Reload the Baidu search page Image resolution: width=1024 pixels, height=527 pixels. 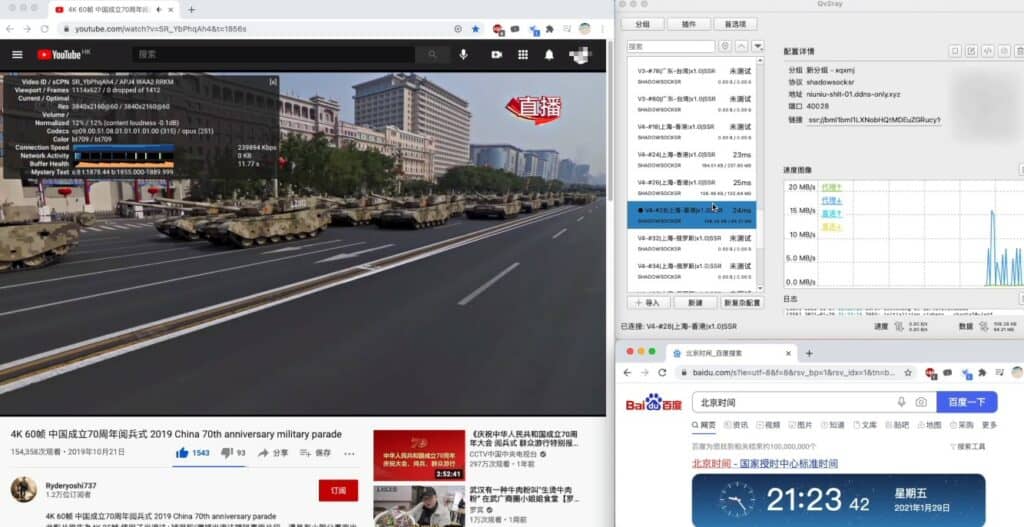pyautogui.click(x=662, y=372)
